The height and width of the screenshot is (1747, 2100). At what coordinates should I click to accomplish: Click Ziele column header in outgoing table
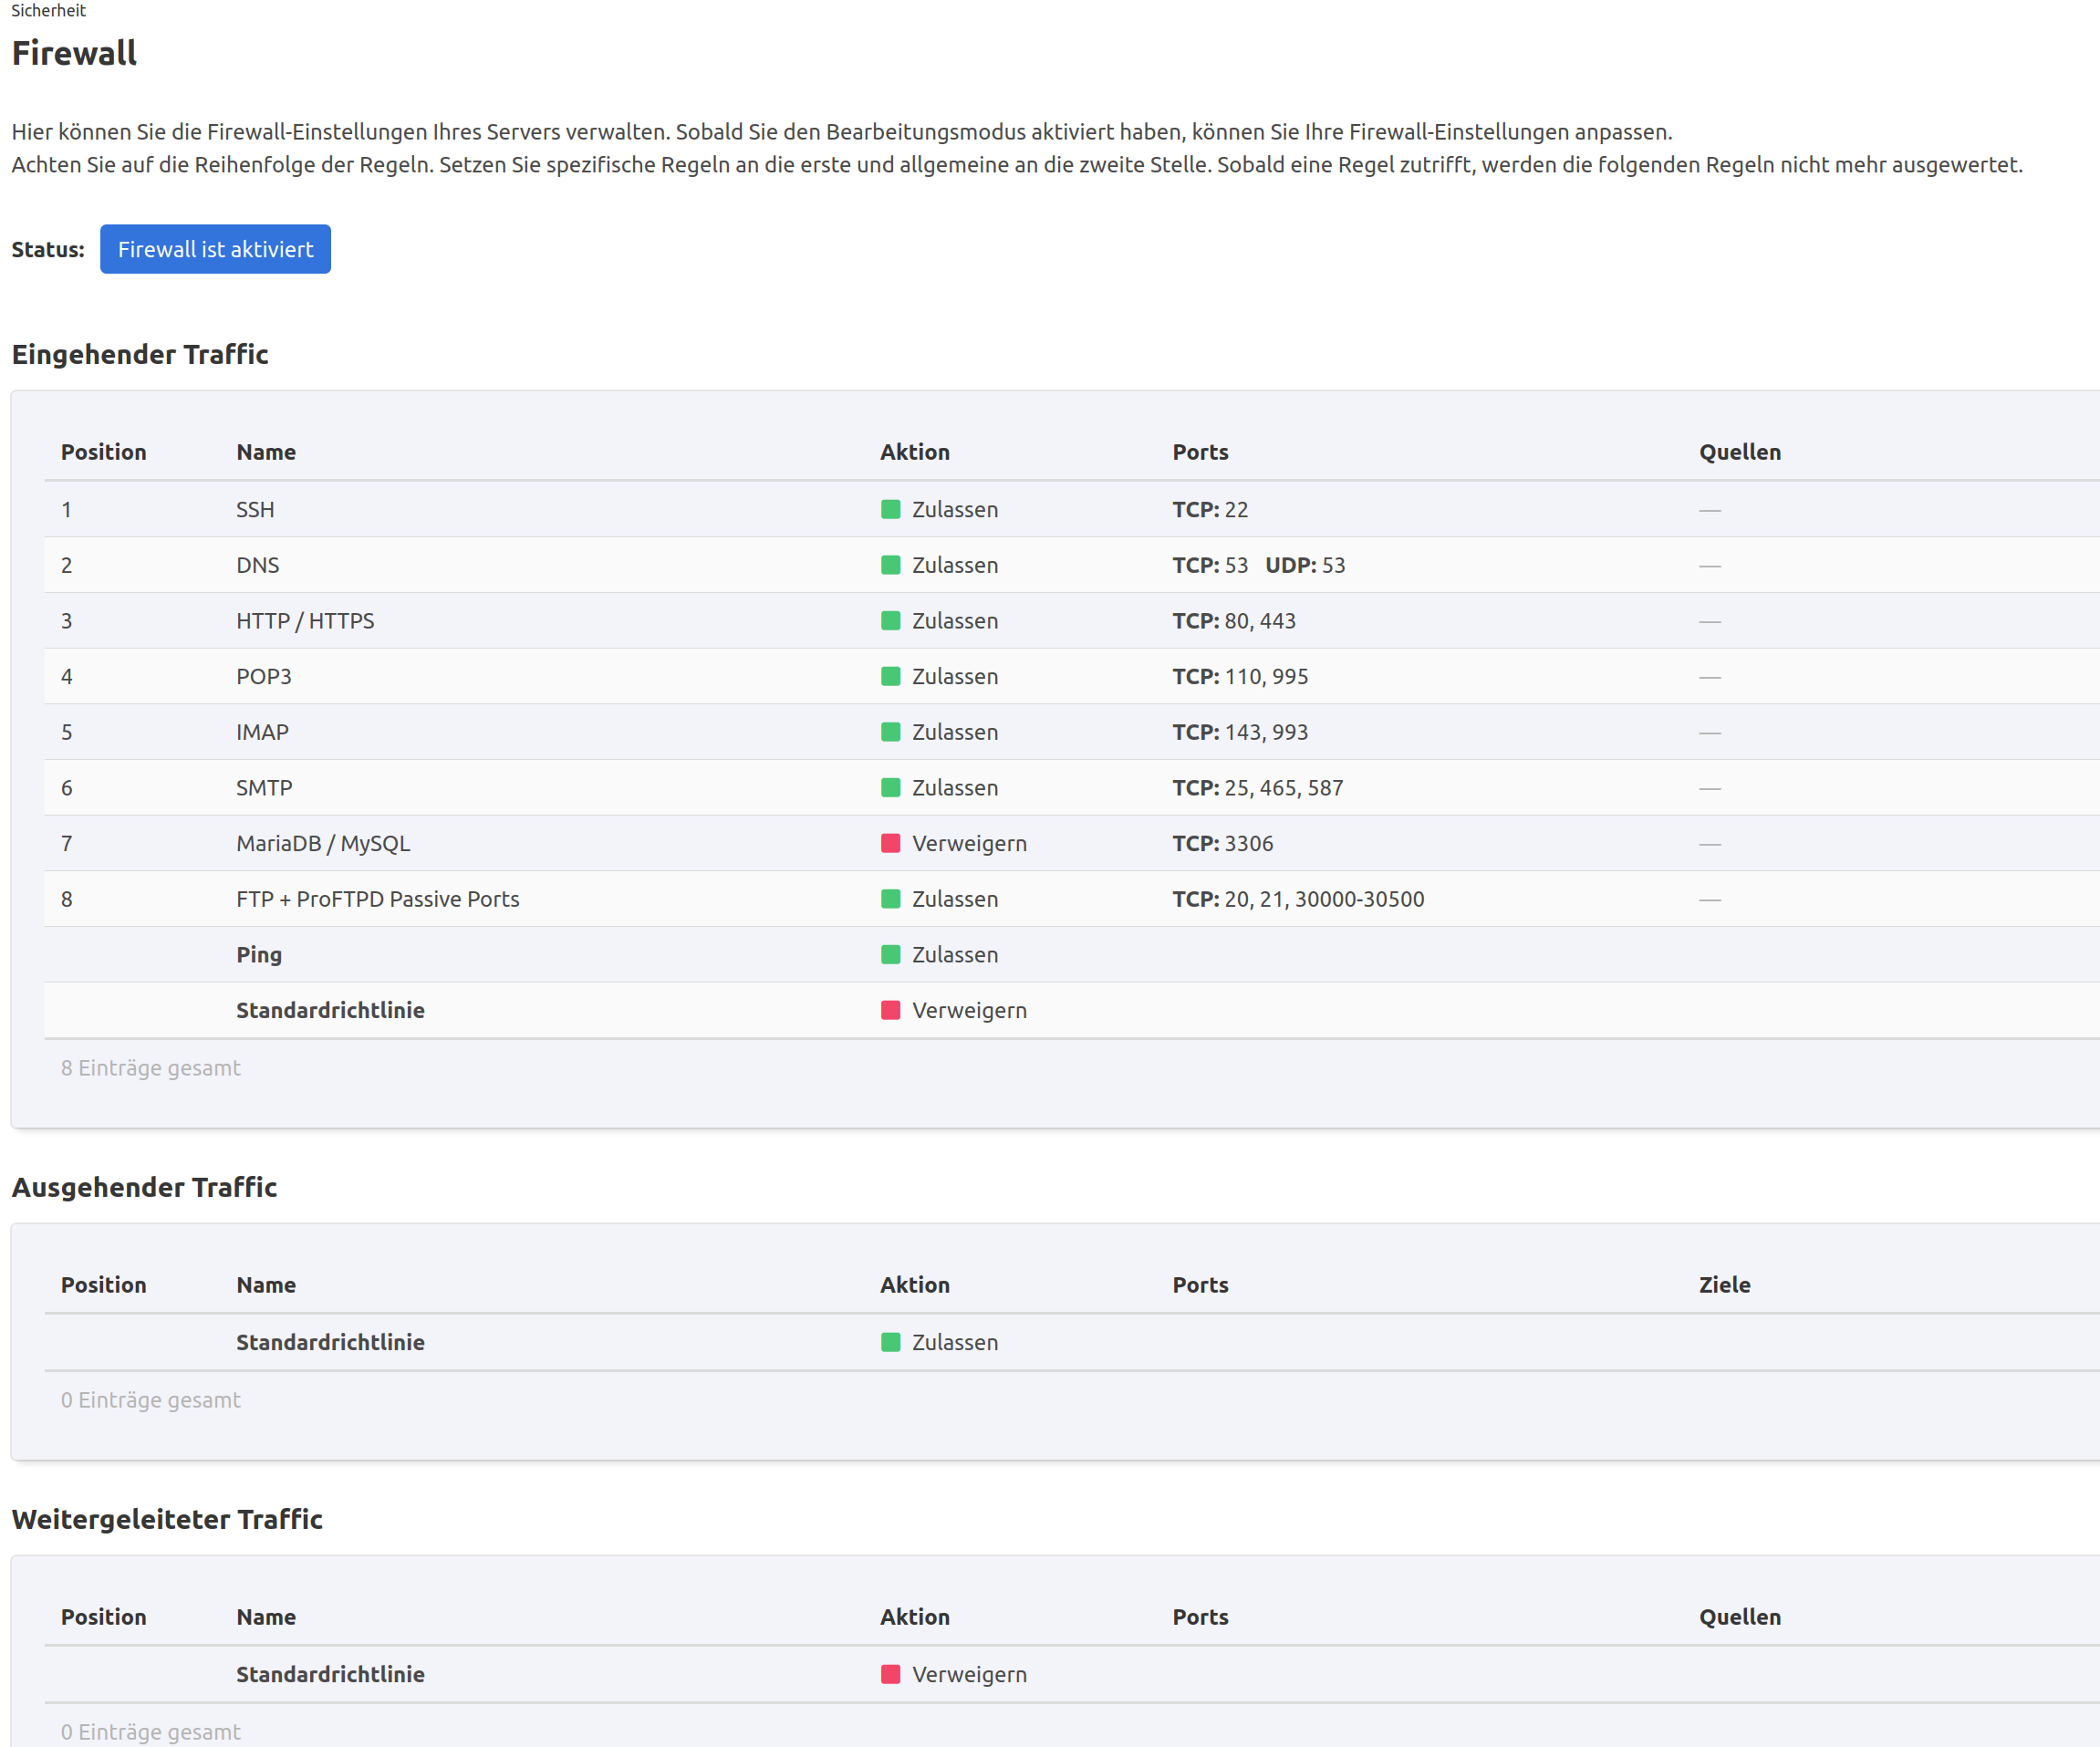pyautogui.click(x=1724, y=1285)
